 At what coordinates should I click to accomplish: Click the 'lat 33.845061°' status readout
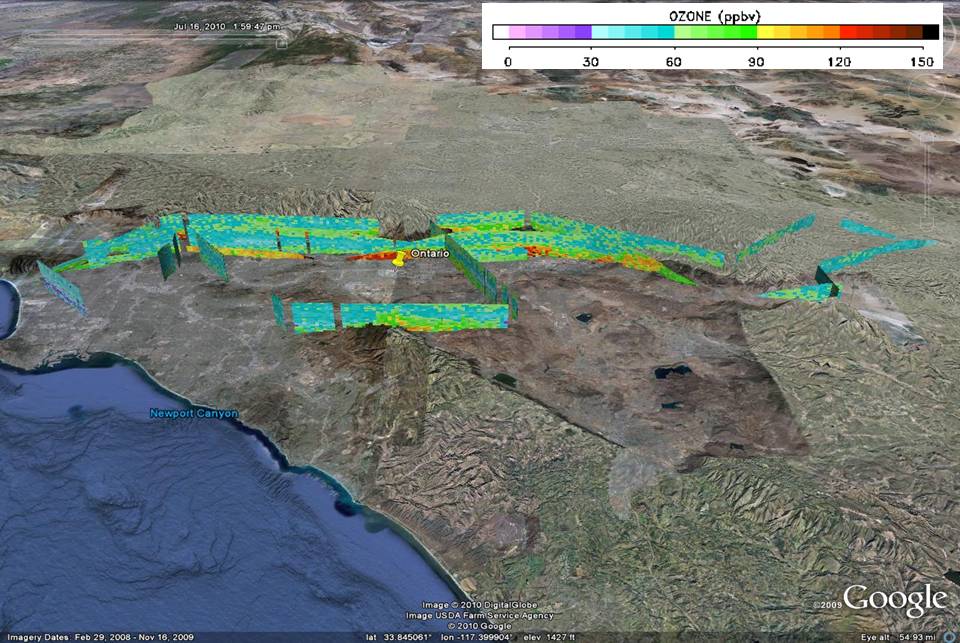[x=399, y=637]
